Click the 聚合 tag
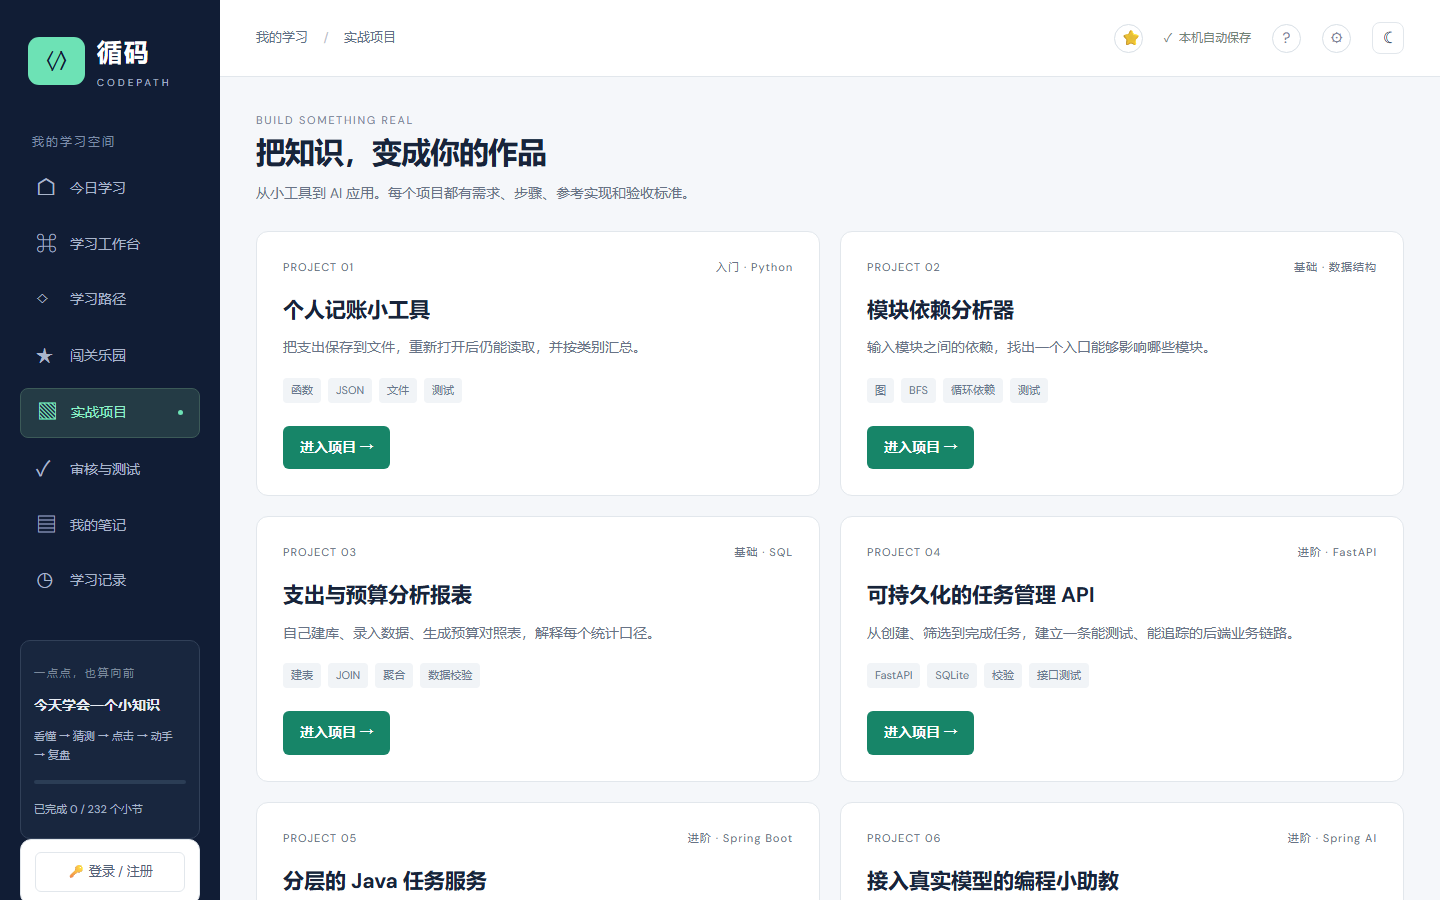Viewport: 1440px width, 900px height. (x=394, y=675)
